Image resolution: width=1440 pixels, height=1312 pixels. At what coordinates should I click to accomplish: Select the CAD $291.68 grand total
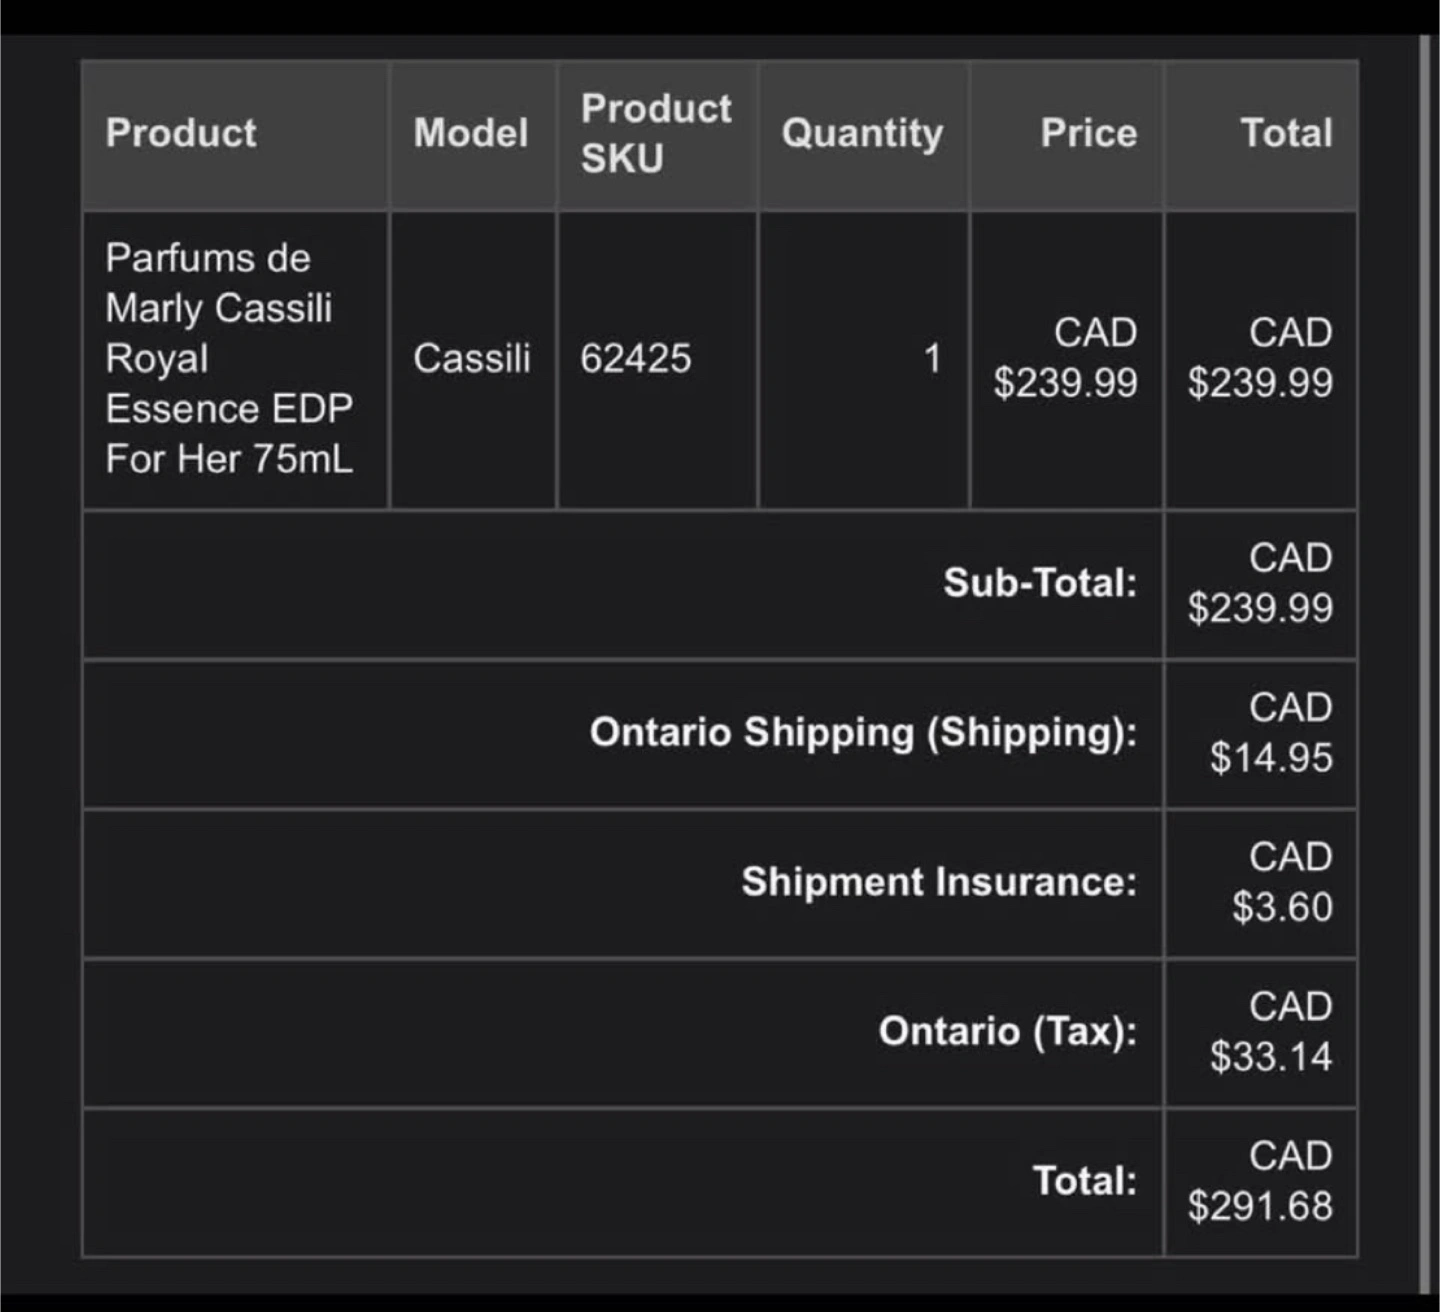[x=1260, y=1181]
